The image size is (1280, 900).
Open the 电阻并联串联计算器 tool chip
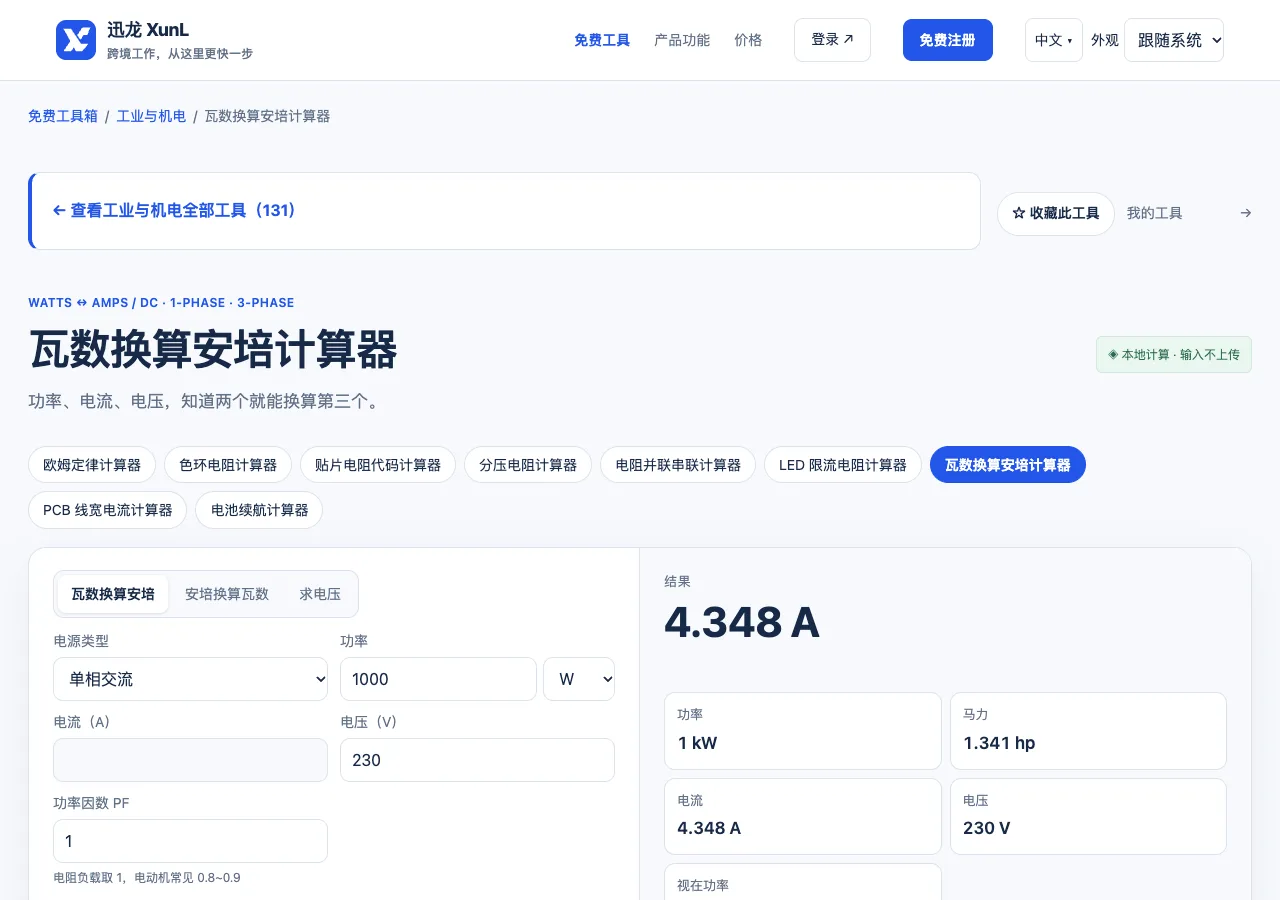(678, 465)
